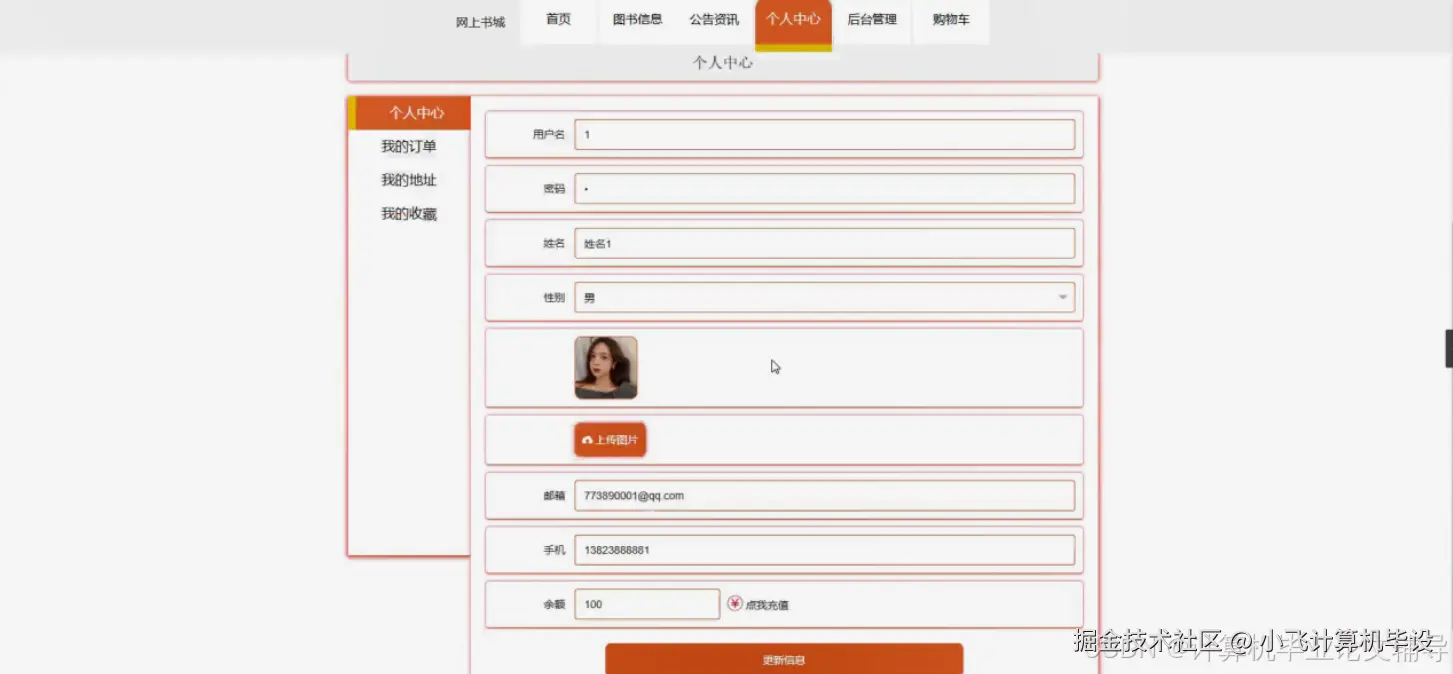
Task: Click the upload cloud icon on 上传图片 button
Action: click(x=586, y=439)
